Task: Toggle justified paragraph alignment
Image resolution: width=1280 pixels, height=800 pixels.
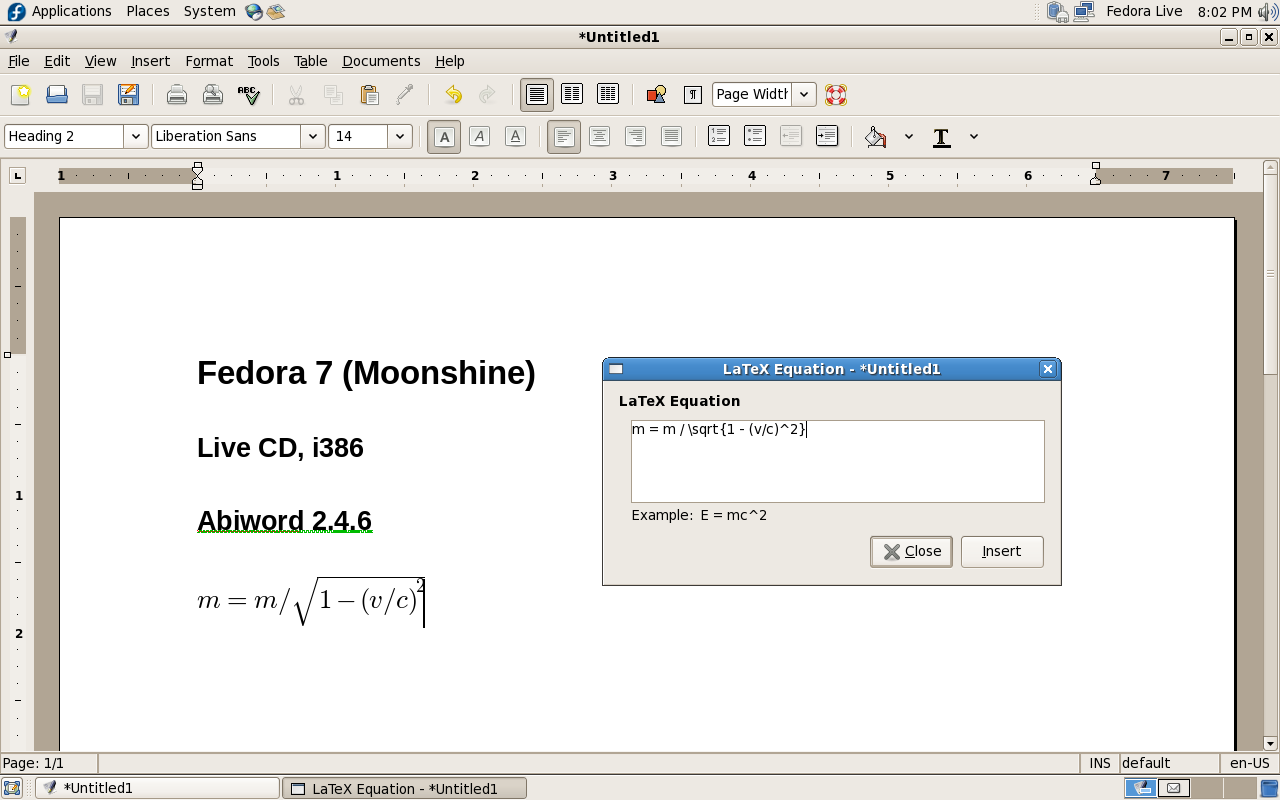Action: (x=671, y=136)
